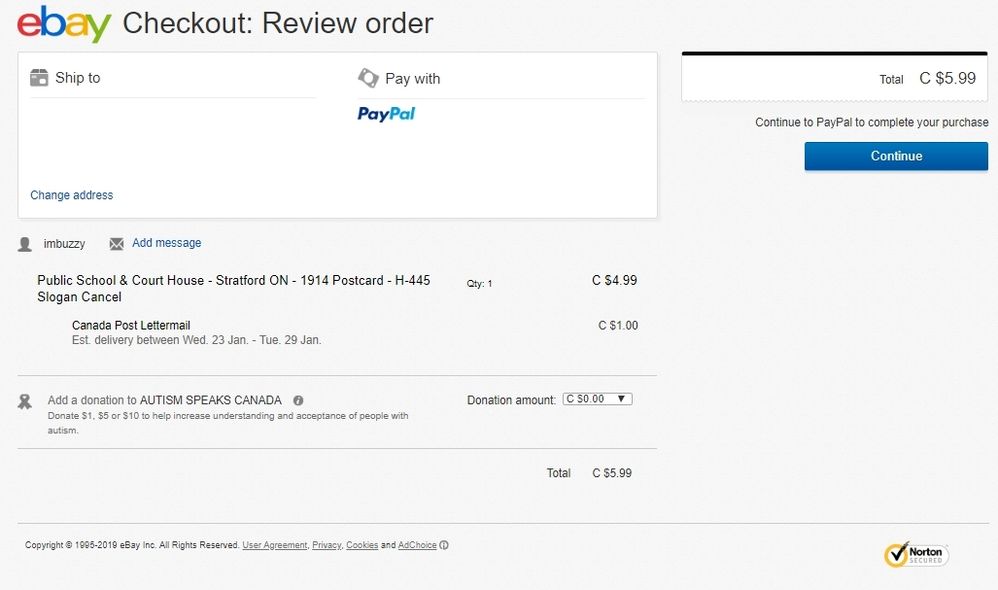Open the Donation amount dropdown

[597, 399]
